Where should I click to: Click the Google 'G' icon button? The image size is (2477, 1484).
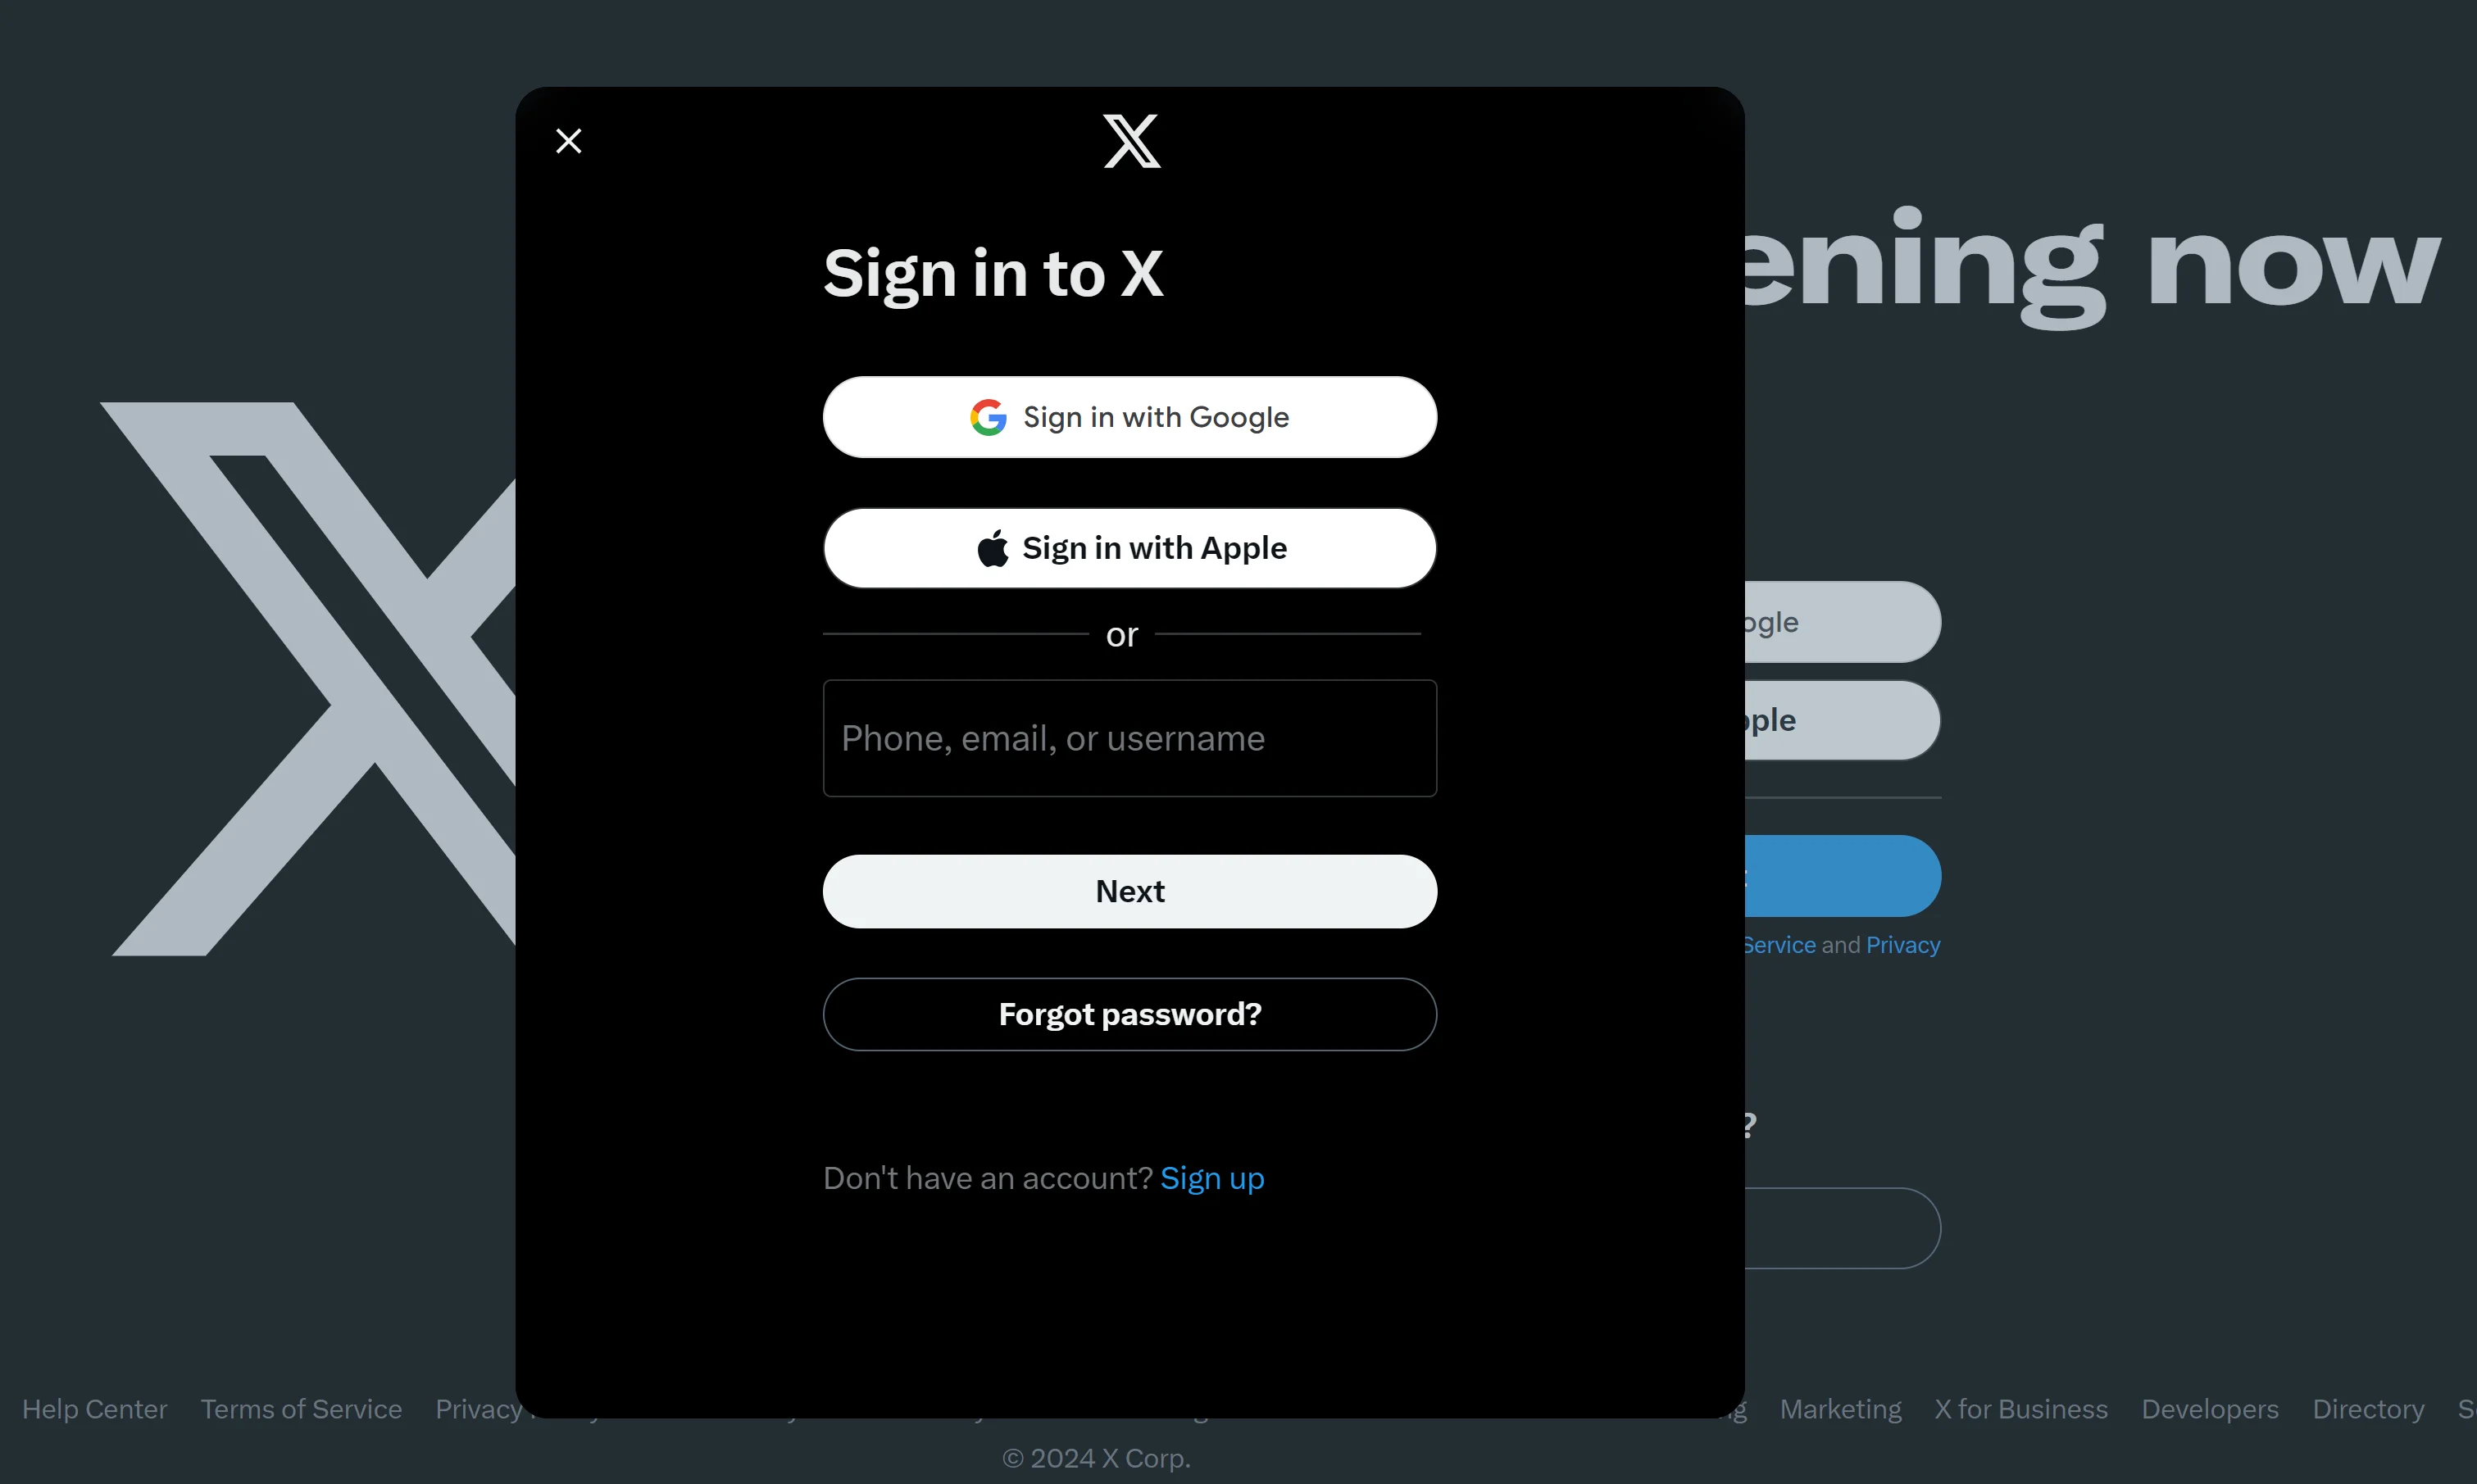pyautogui.click(x=988, y=415)
